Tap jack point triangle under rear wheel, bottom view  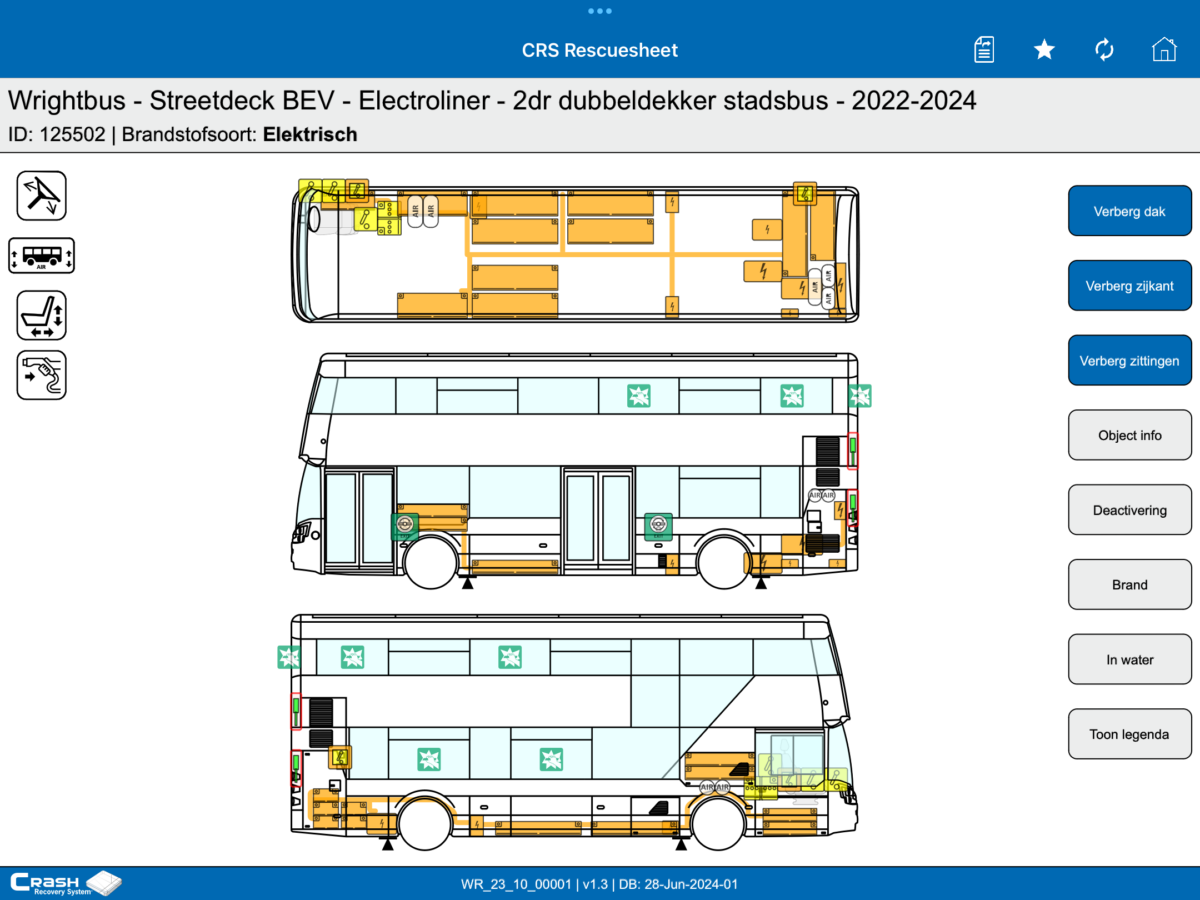click(387, 845)
